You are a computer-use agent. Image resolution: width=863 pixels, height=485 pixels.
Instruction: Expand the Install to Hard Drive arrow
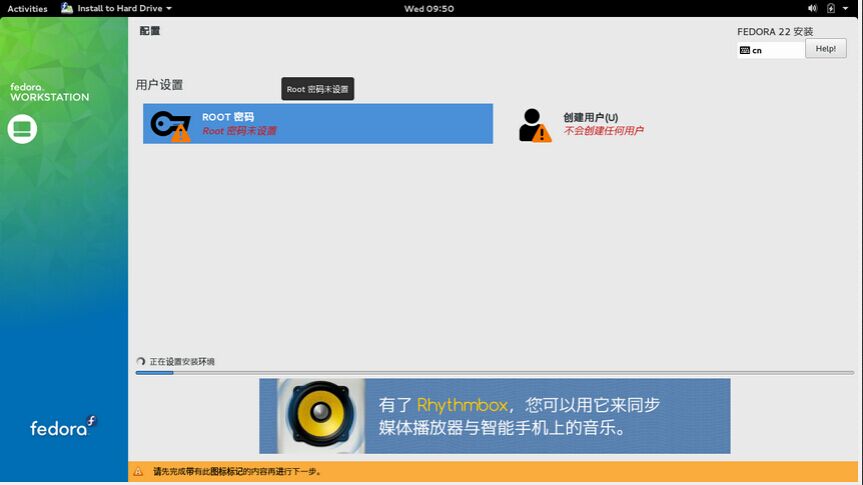pos(168,8)
